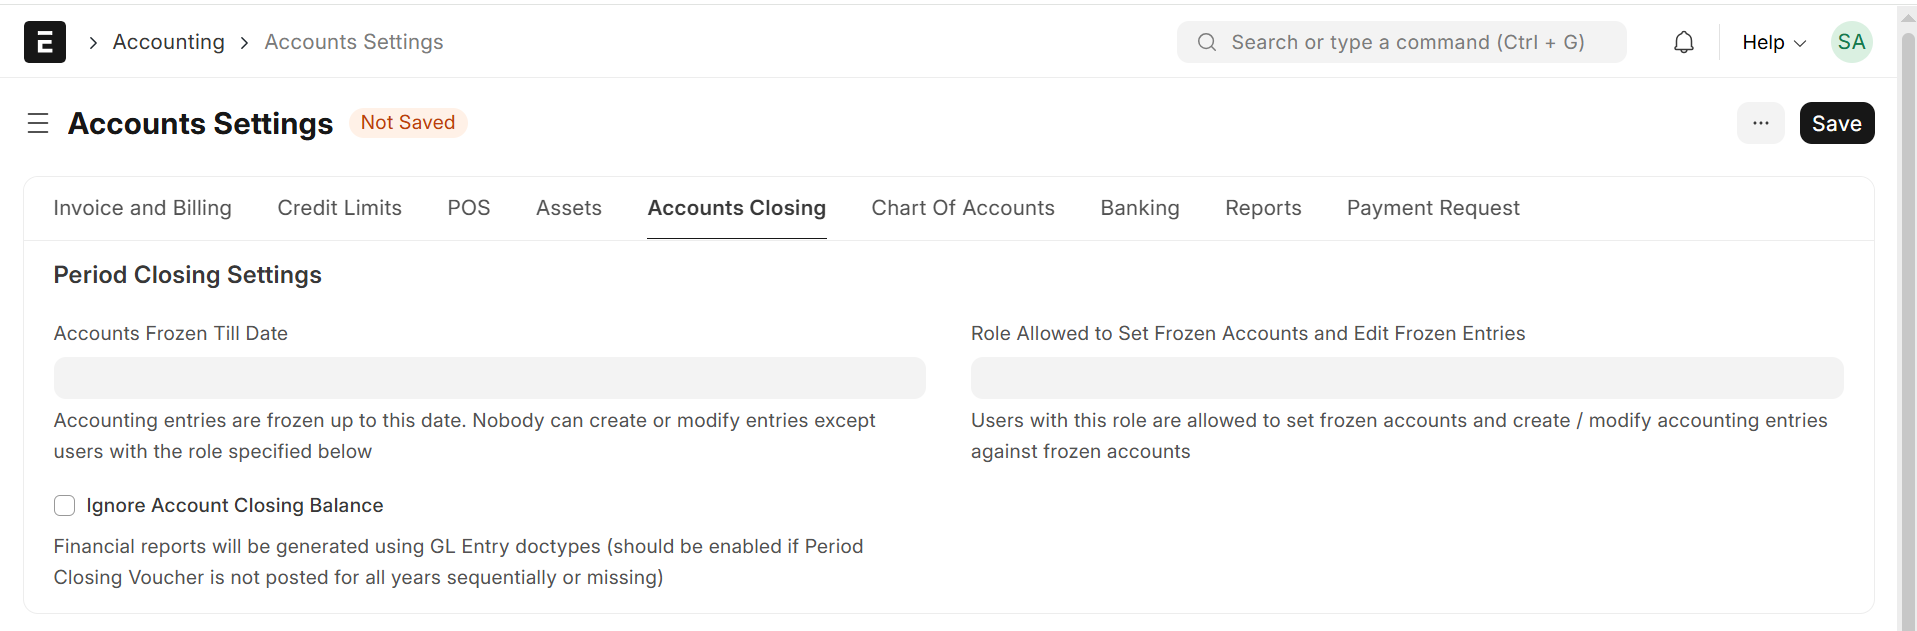
Task: Expand the Help dropdown menu
Action: pyautogui.click(x=1773, y=42)
